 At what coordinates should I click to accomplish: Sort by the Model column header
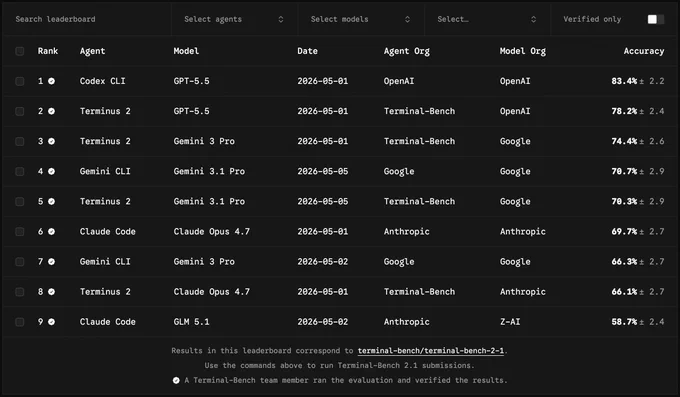click(186, 51)
